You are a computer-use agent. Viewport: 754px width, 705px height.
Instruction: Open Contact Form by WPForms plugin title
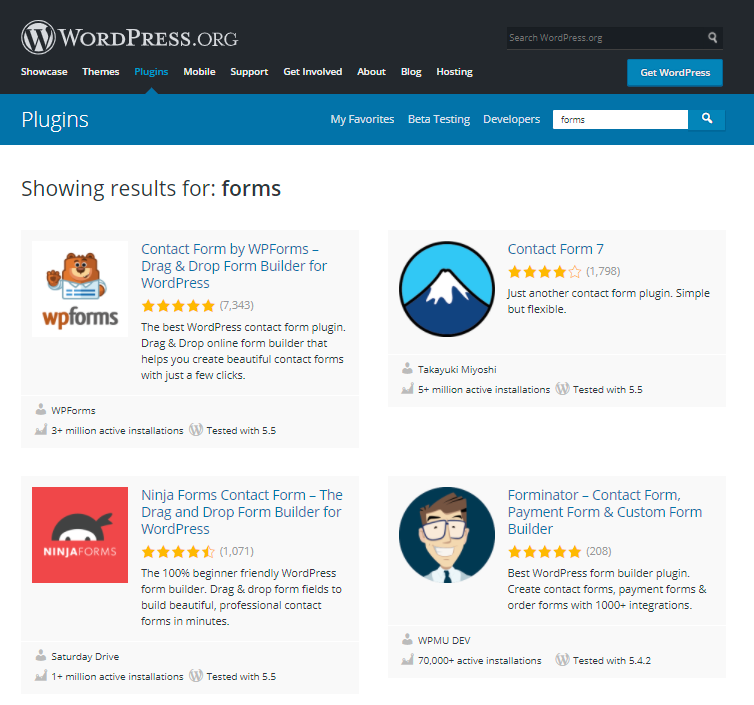[x=234, y=266]
